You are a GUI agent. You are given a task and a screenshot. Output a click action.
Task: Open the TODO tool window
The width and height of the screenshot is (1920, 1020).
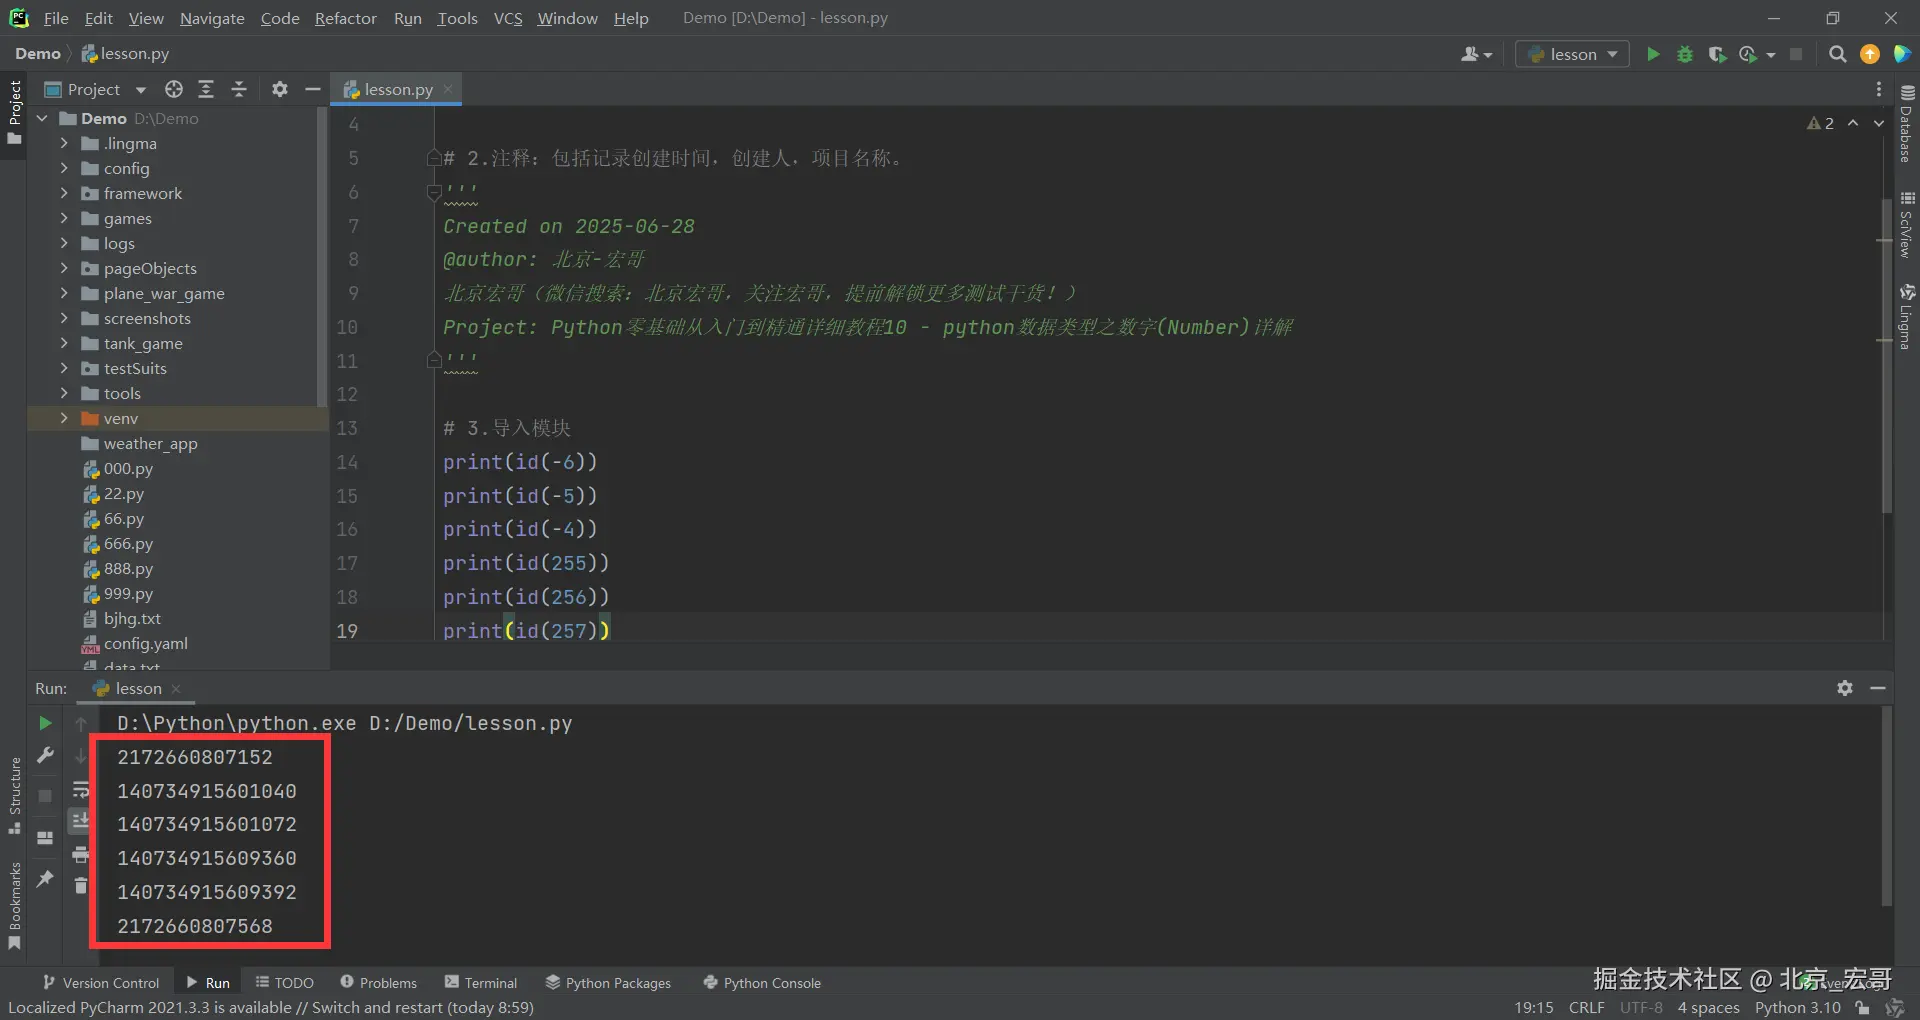point(284,983)
